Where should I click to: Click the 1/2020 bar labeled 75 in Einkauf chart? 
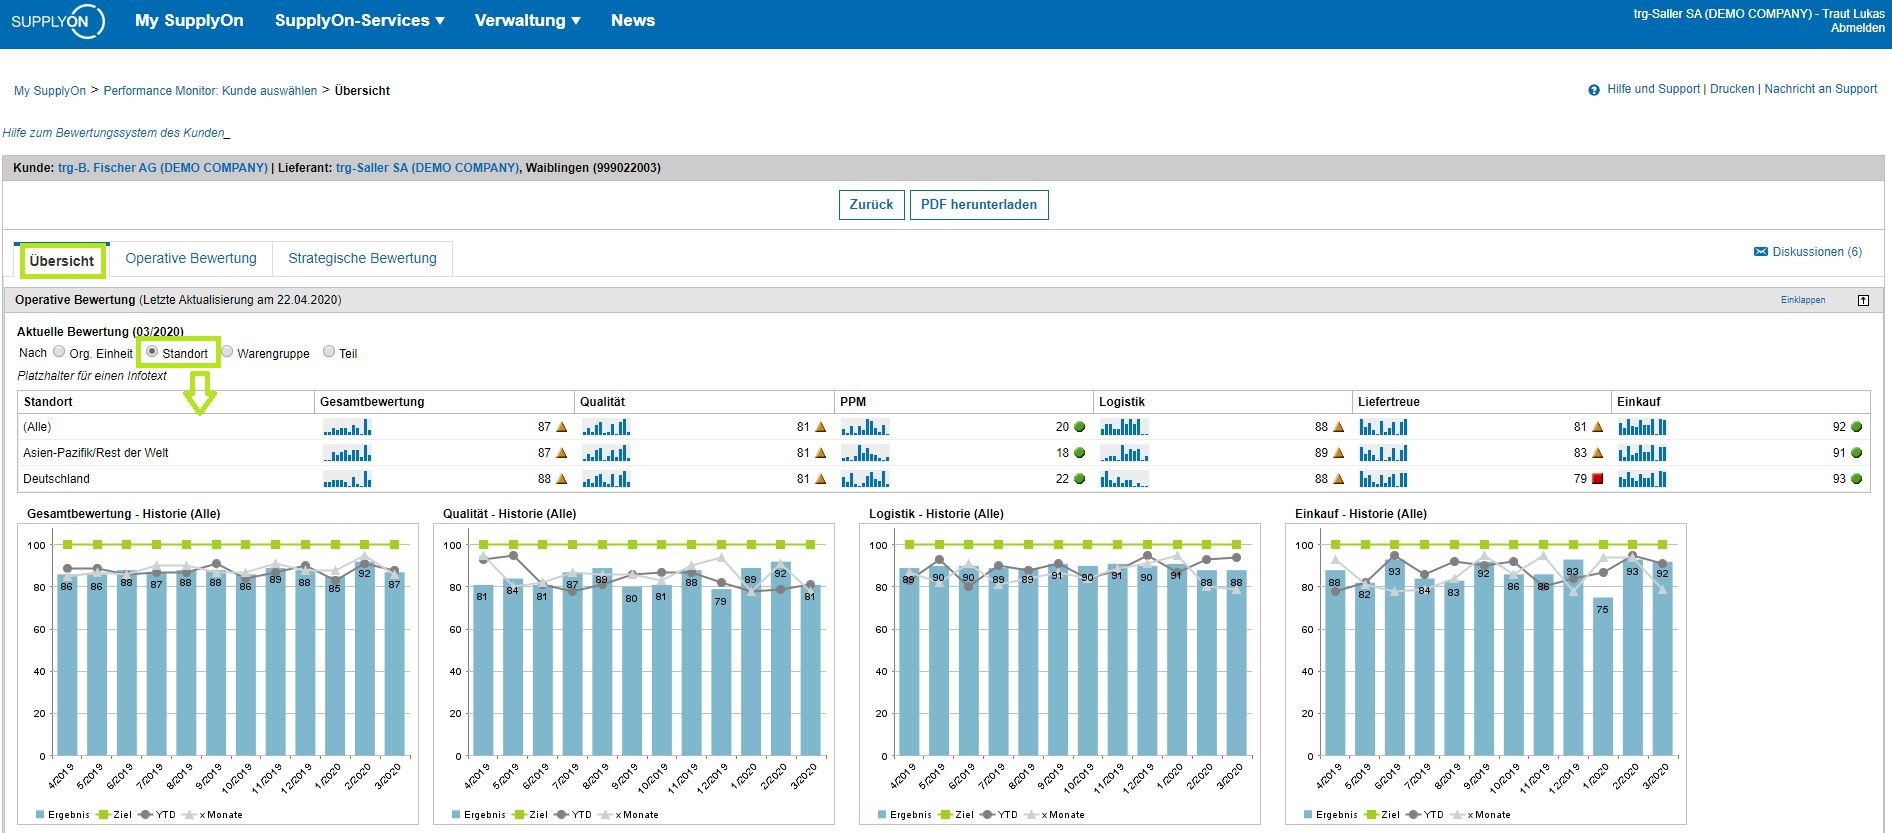1602,677
